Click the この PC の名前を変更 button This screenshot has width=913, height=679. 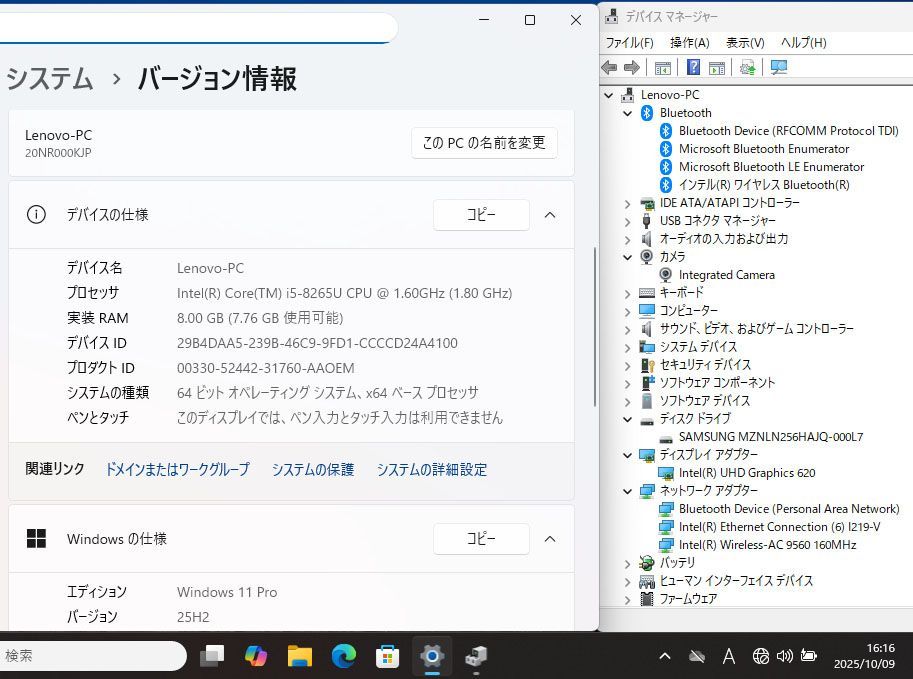tap(484, 143)
